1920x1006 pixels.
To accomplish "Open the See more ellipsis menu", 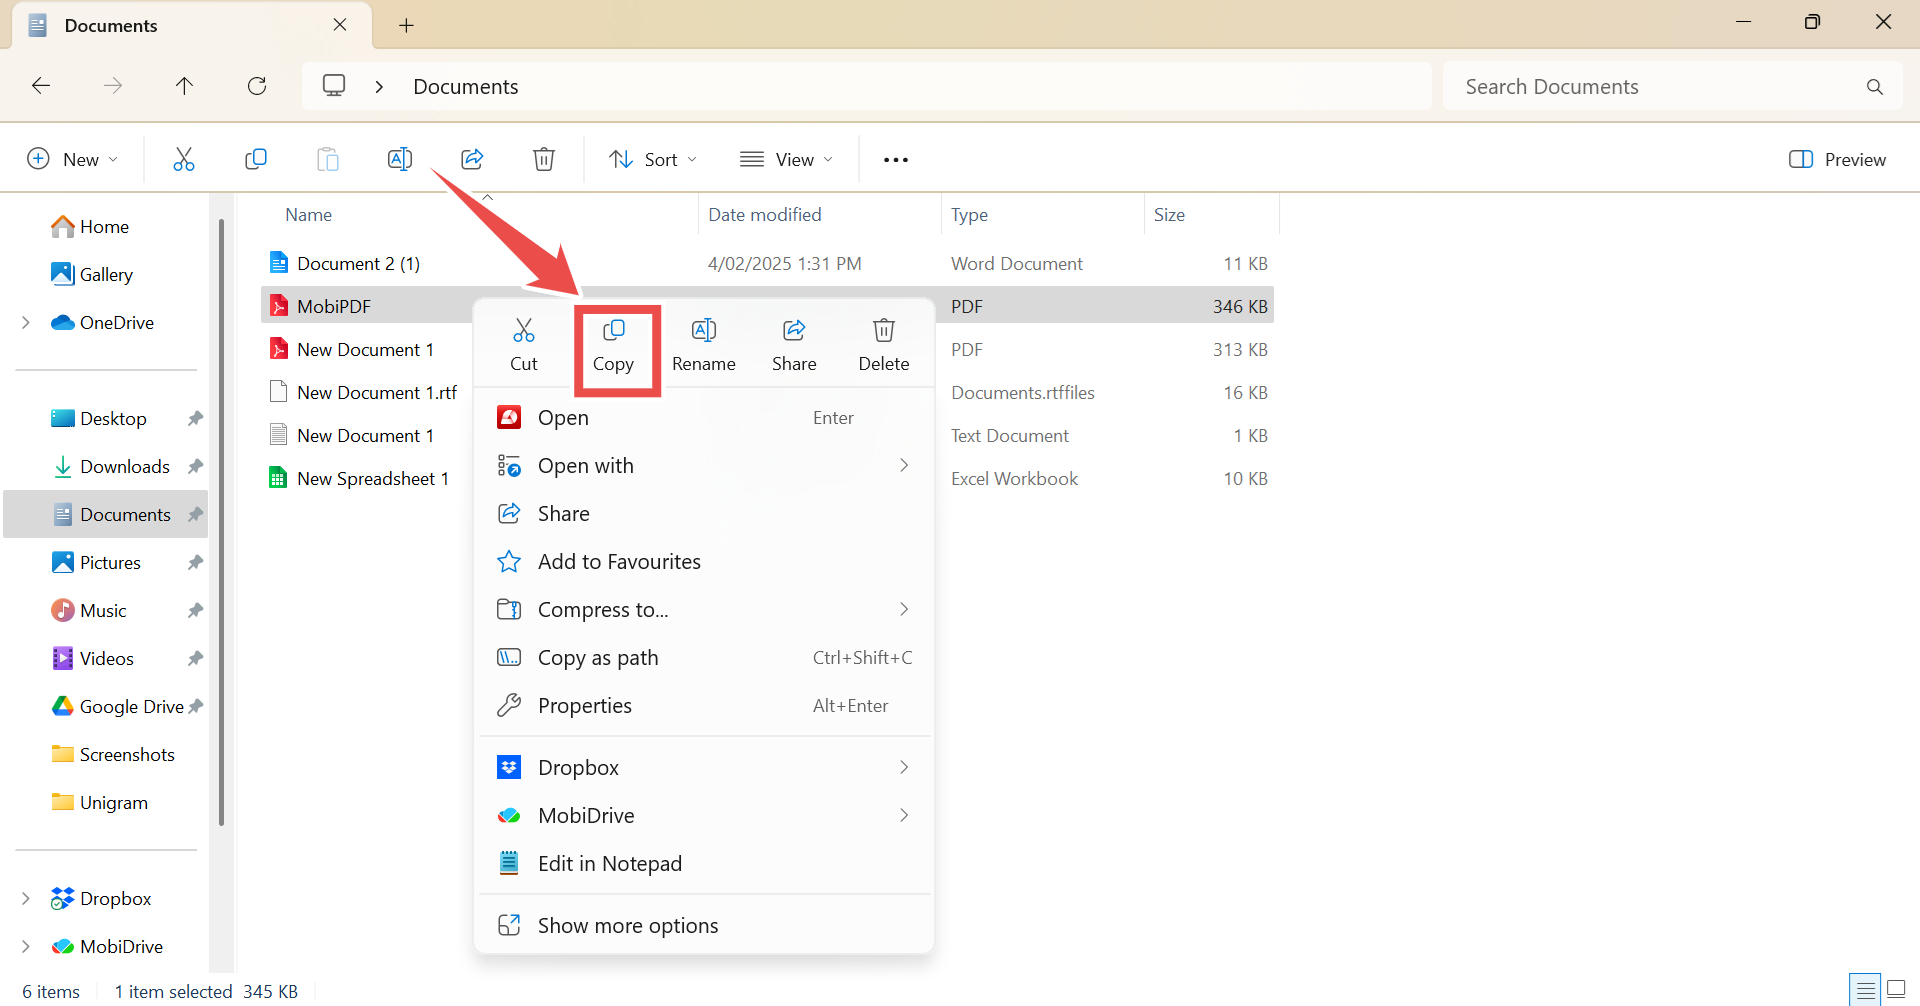I will (895, 160).
